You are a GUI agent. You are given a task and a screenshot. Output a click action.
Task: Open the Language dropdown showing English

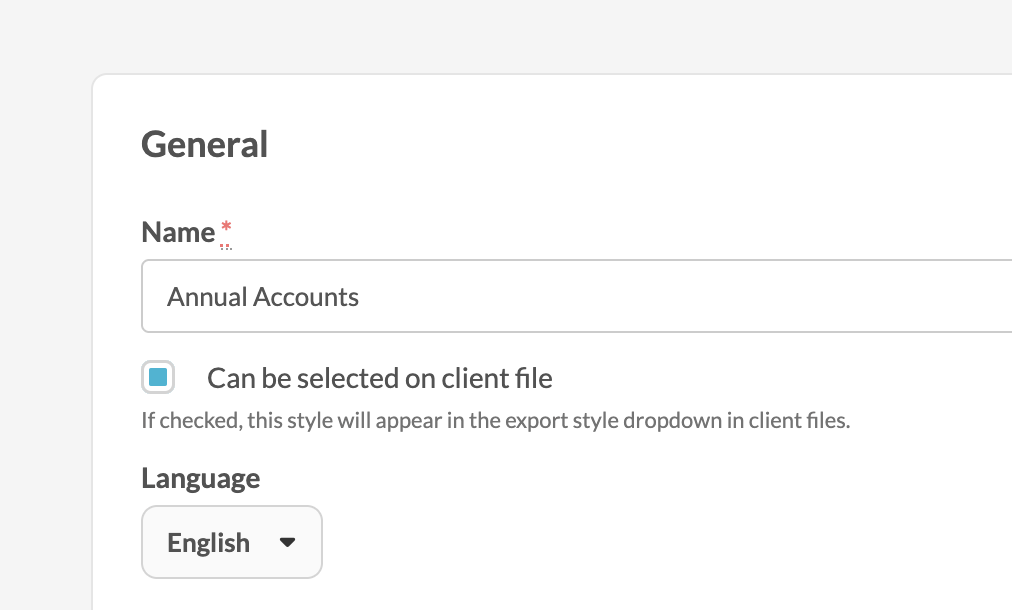pos(232,542)
